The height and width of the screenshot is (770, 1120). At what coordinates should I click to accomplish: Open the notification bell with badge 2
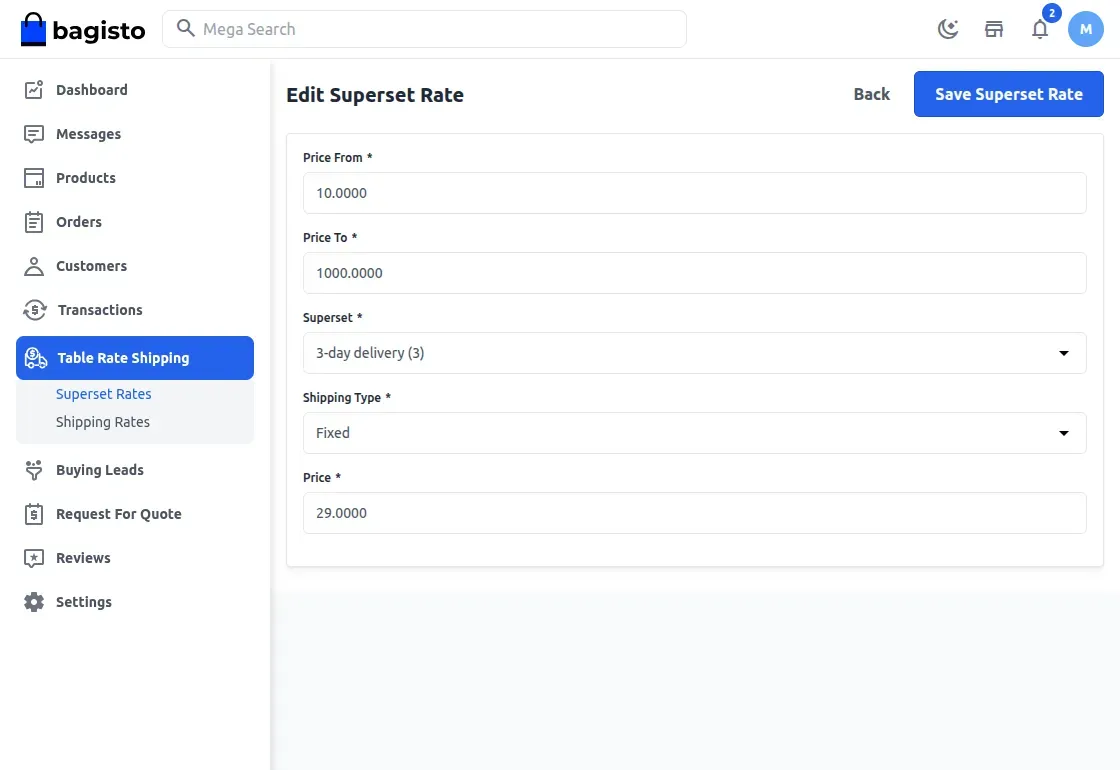tap(1040, 29)
